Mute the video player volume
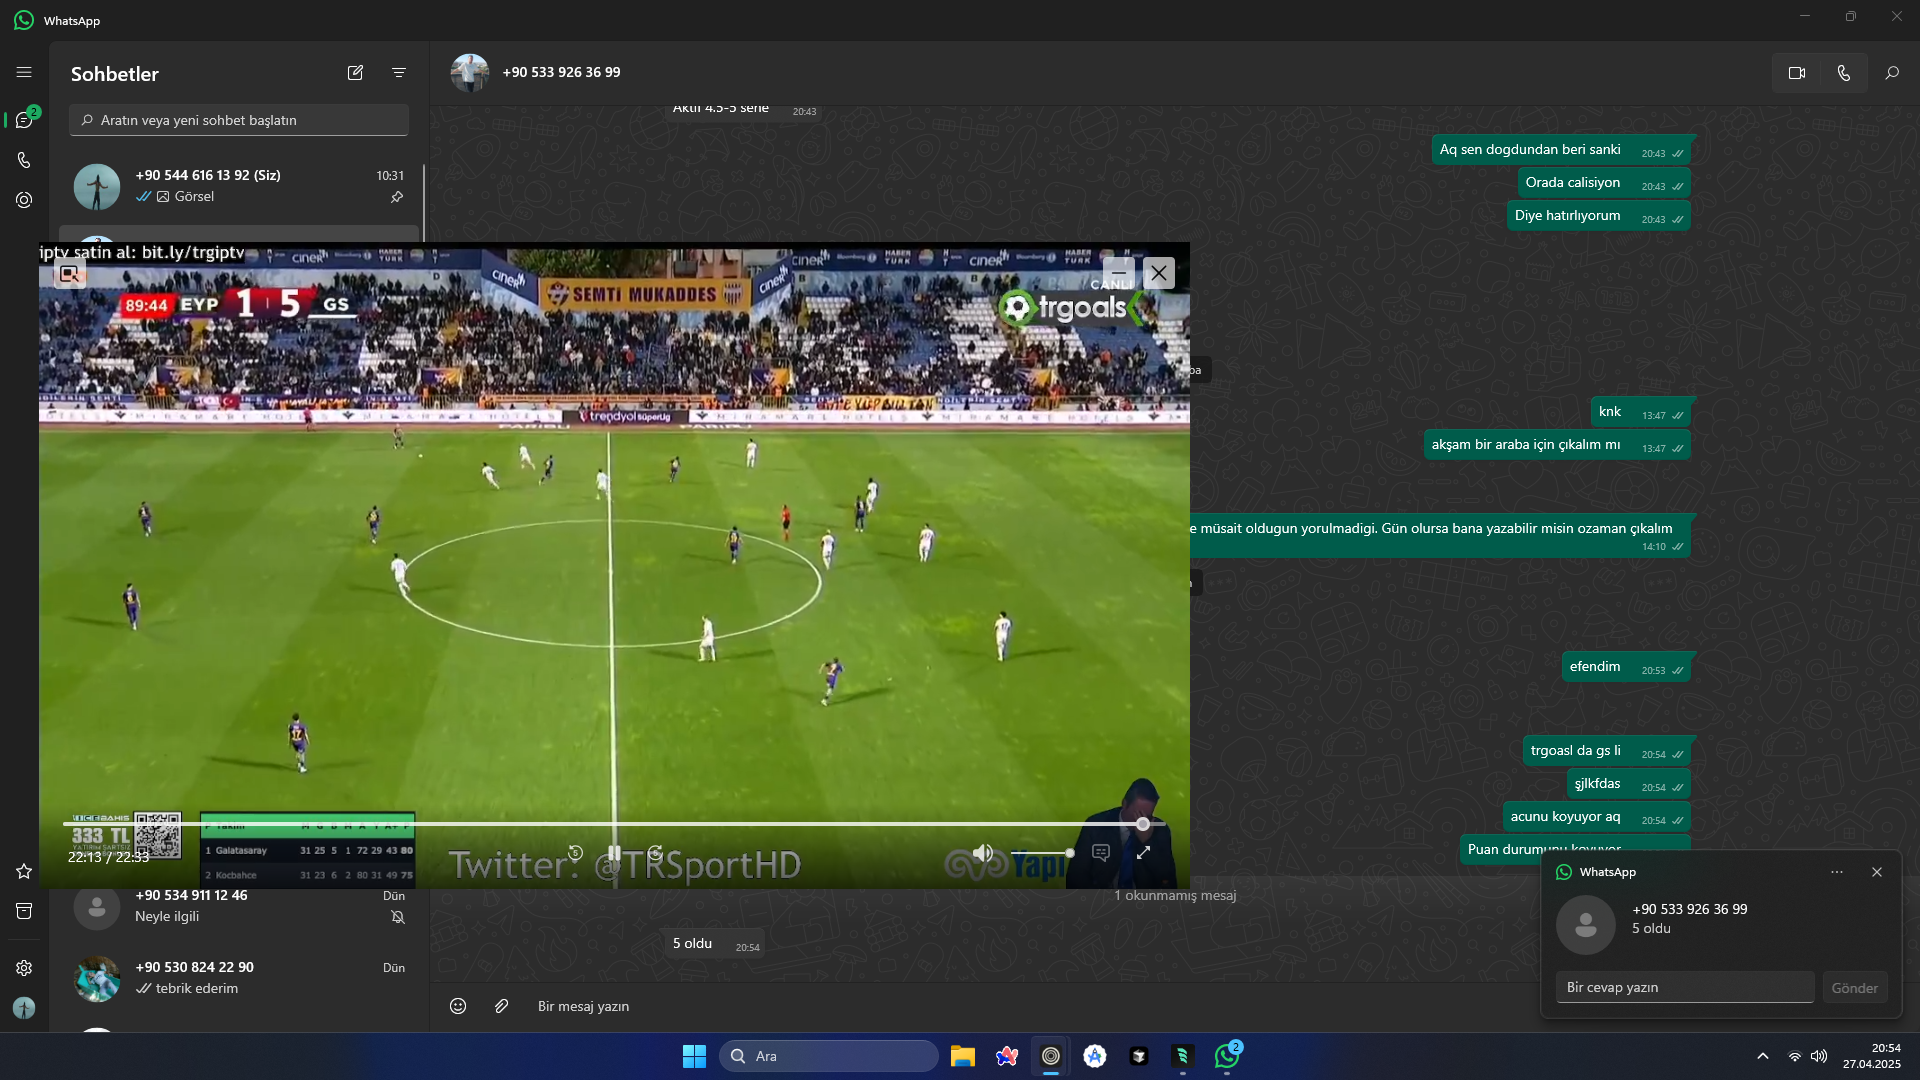The height and width of the screenshot is (1080, 1920). pyautogui.click(x=983, y=853)
